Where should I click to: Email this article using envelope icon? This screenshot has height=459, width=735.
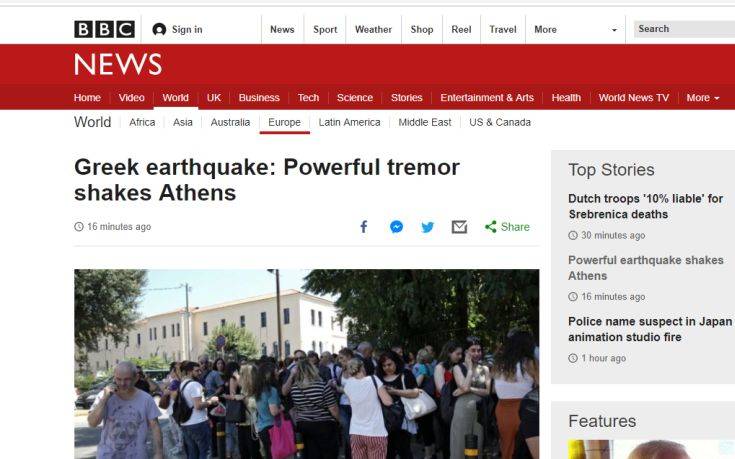click(x=459, y=227)
